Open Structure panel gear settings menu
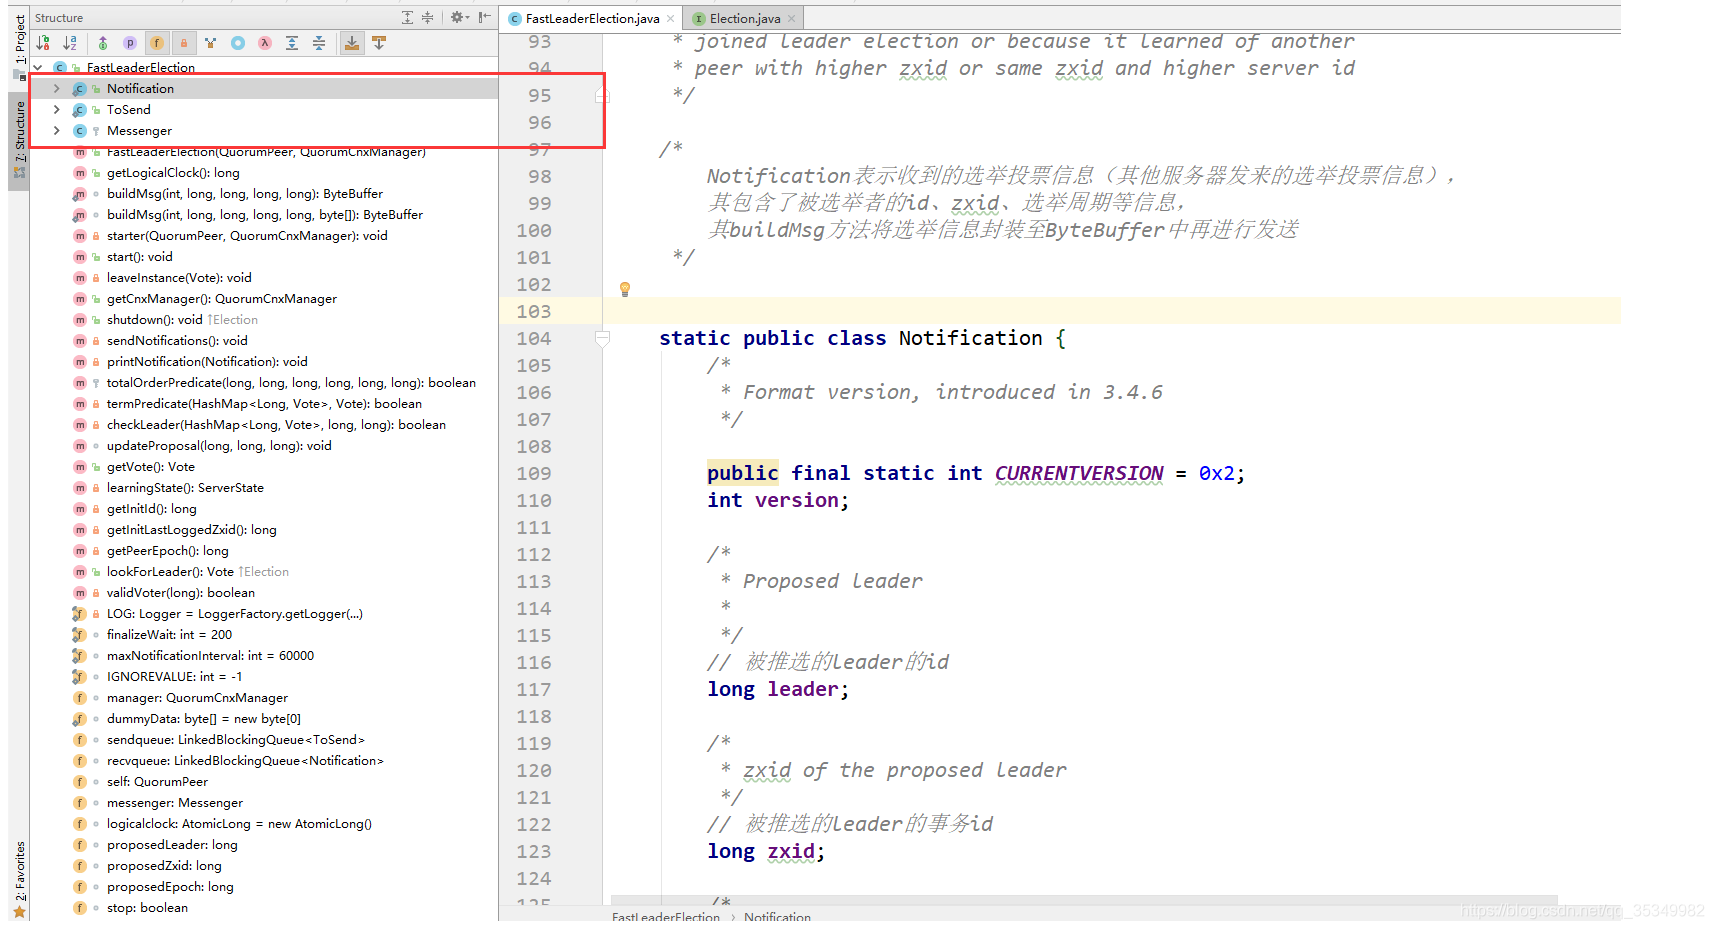Screen dimensions: 1714x929 click(458, 17)
